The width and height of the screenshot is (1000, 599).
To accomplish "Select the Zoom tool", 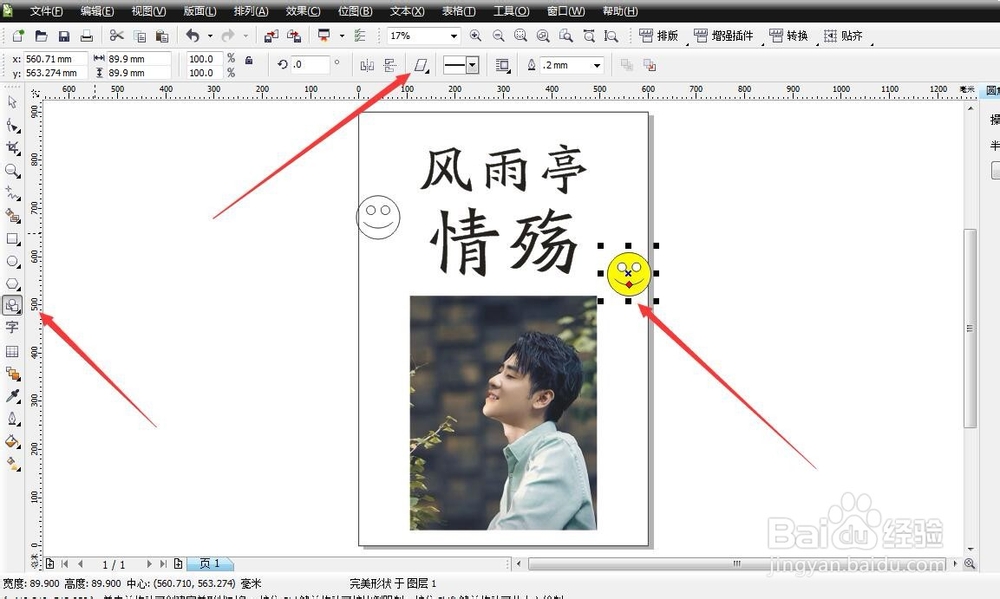I will (x=13, y=170).
